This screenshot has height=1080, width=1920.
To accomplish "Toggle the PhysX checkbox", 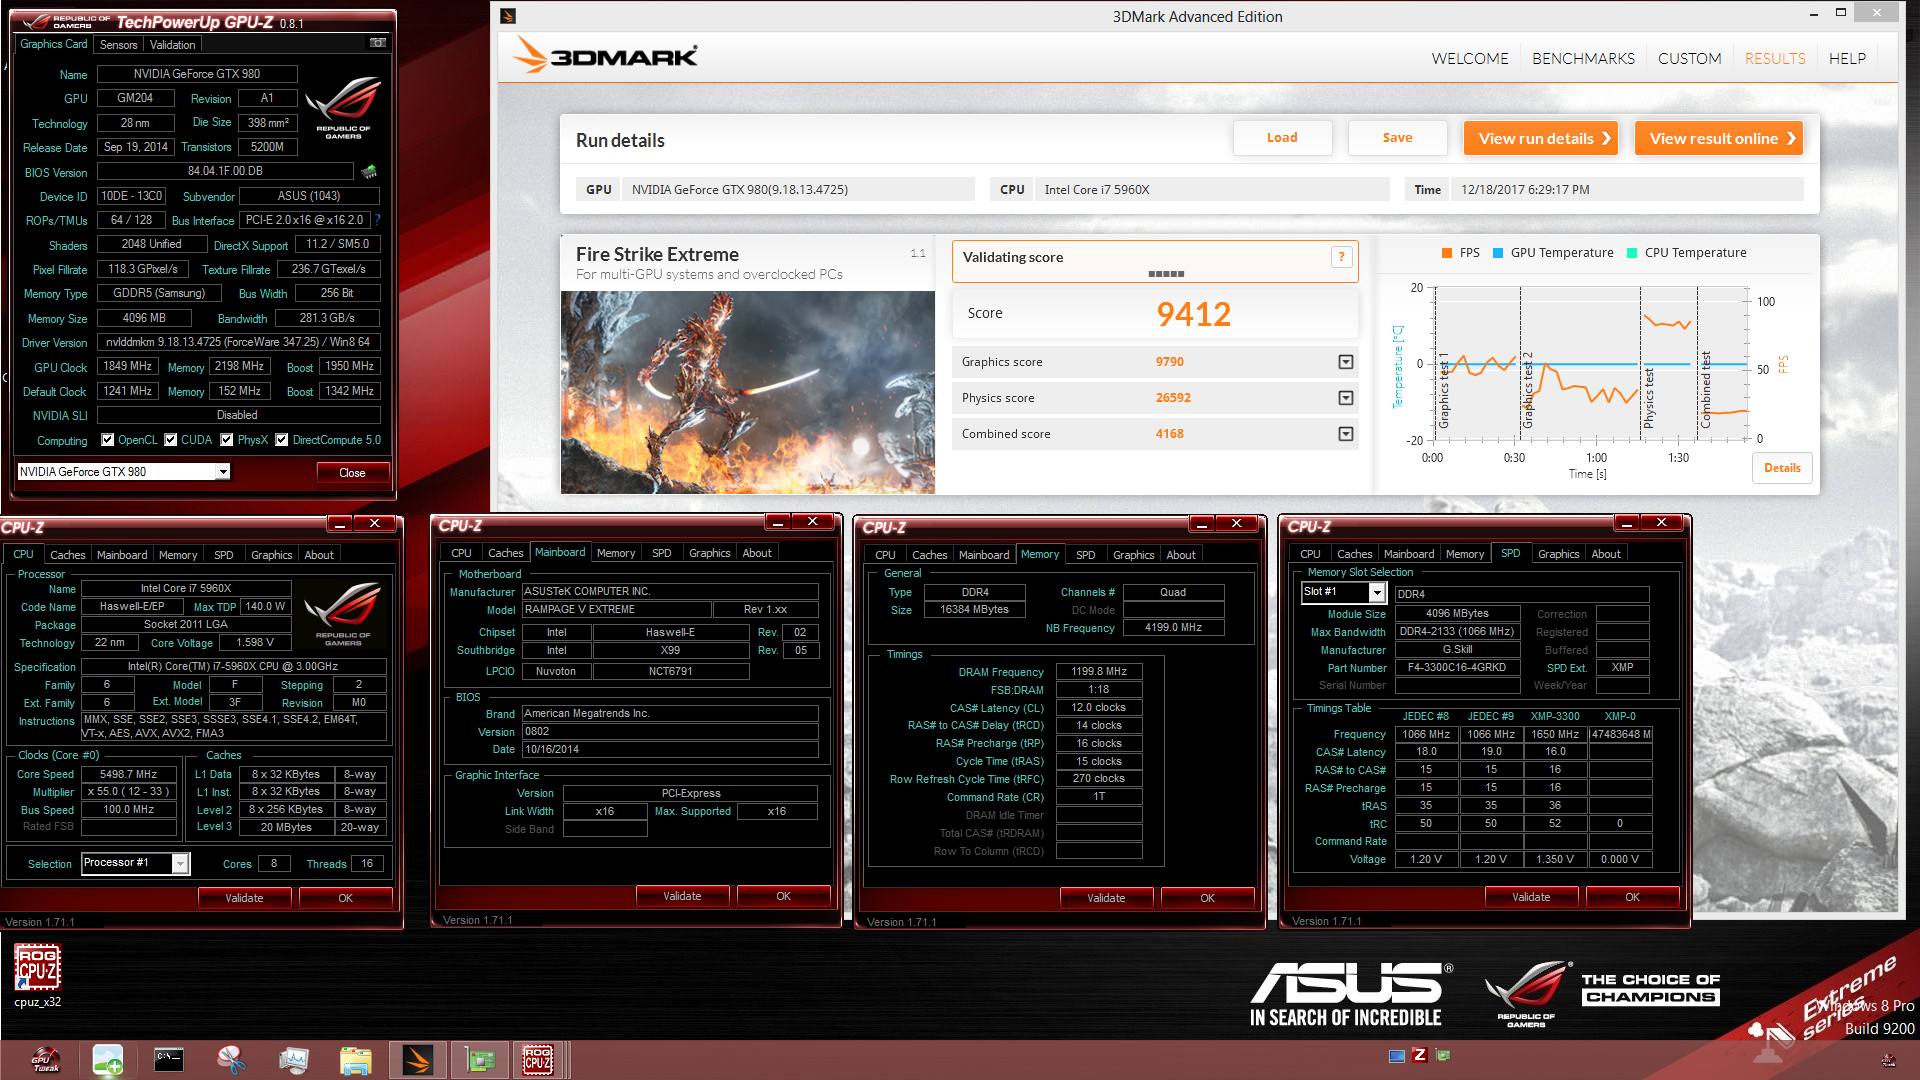I will tap(227, 440).
